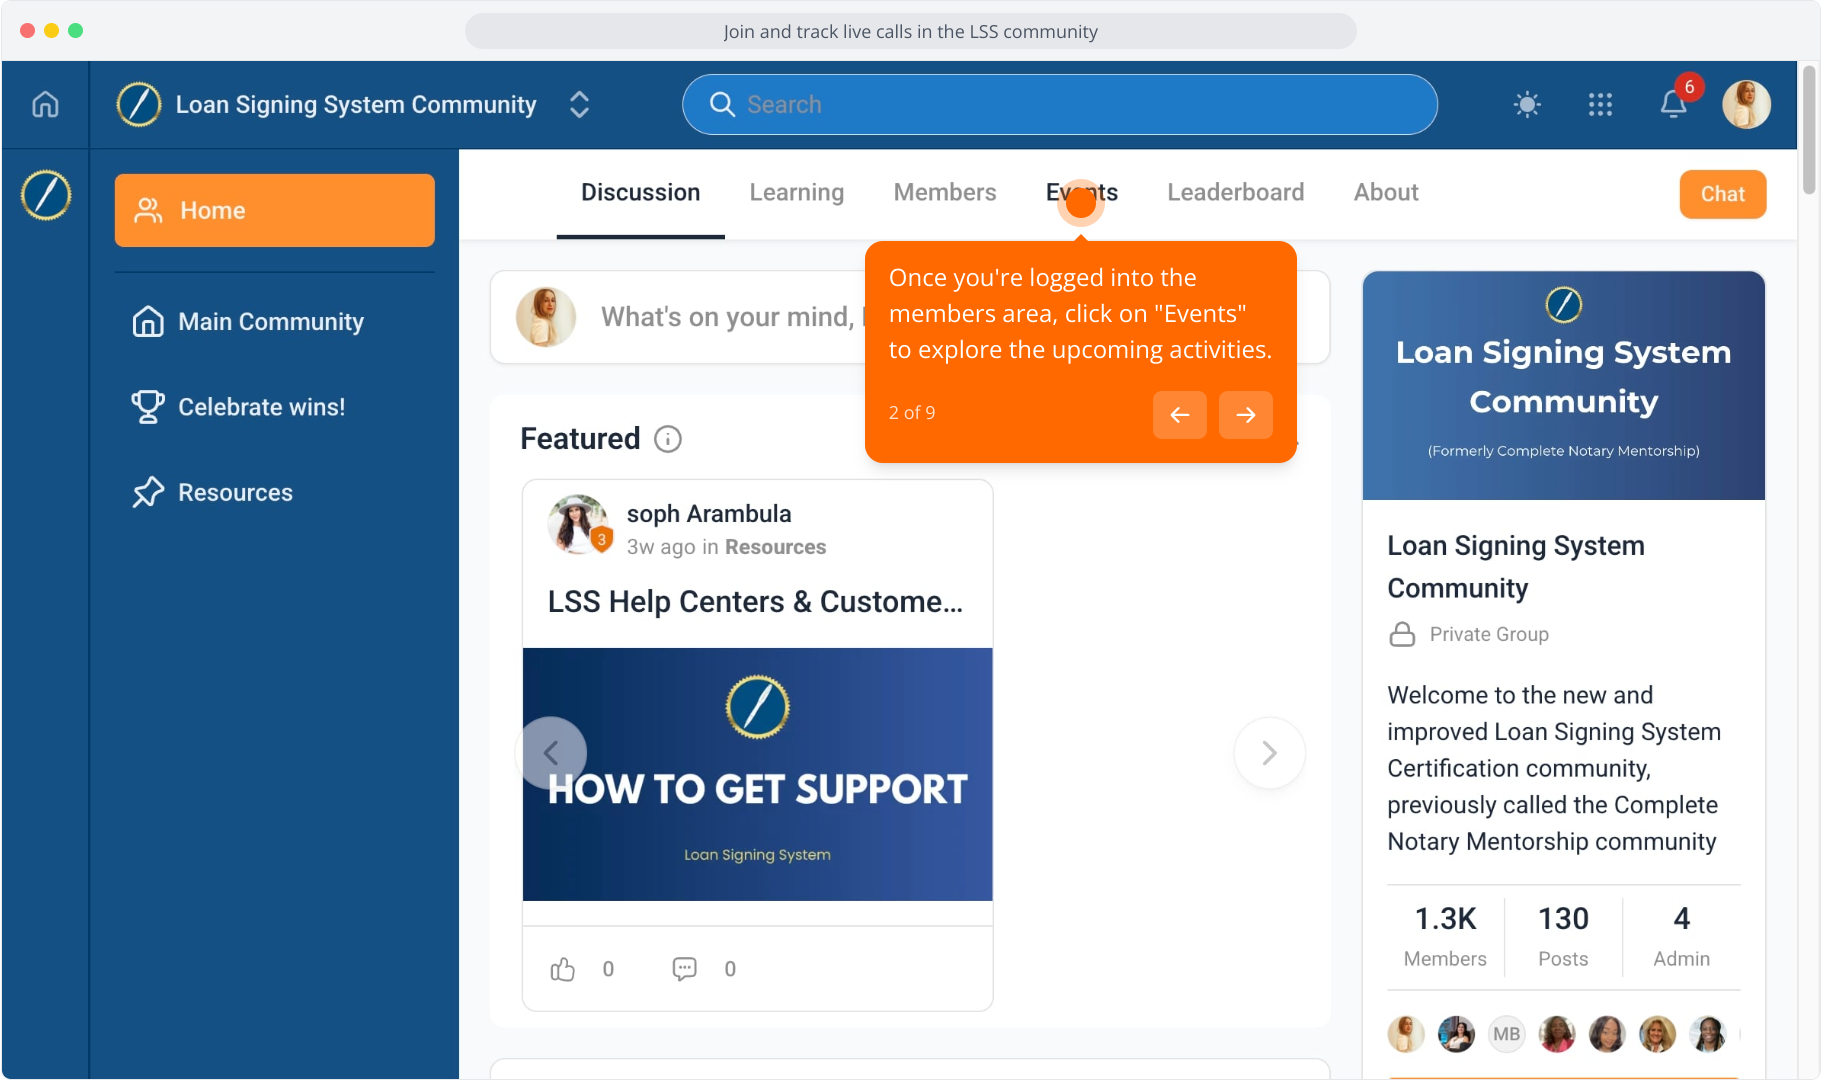Click the people icon on Home button
Viewport: 1822px width, 1080px height.
148,210
